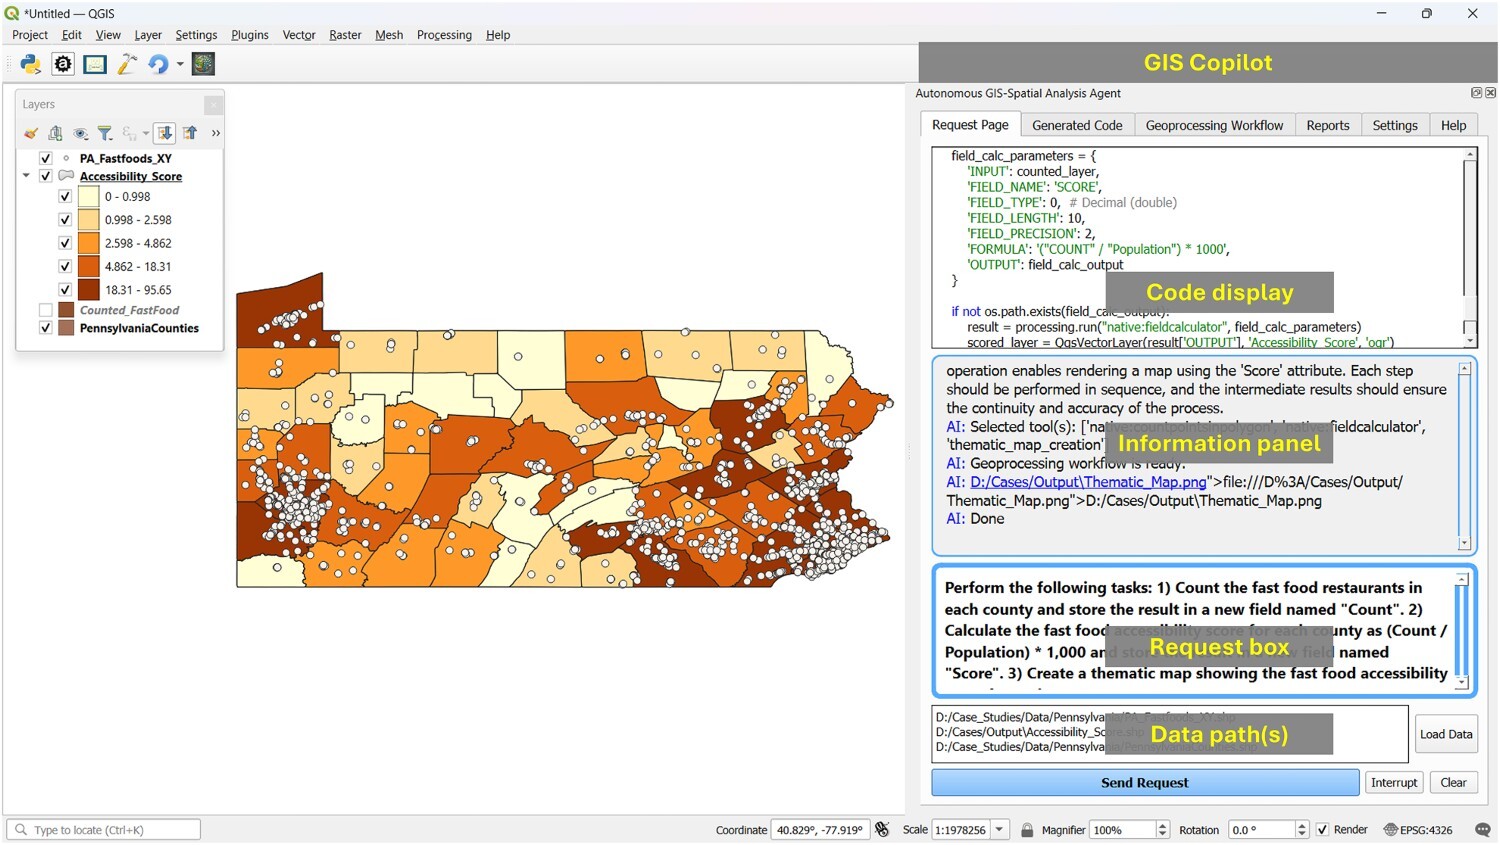Click the 0 - 0.998 color swatch

pyautogui.click(x=89, y=197)
